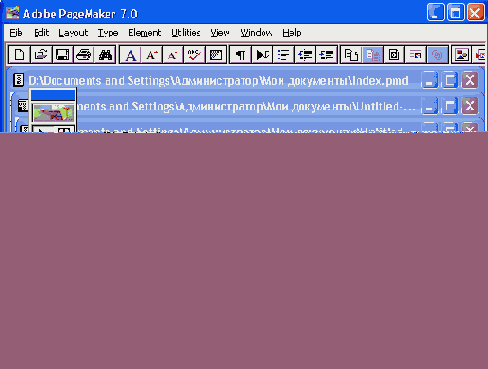
Task: Save the publication with the floppy disk icon
Action: [x=62, y=55]
